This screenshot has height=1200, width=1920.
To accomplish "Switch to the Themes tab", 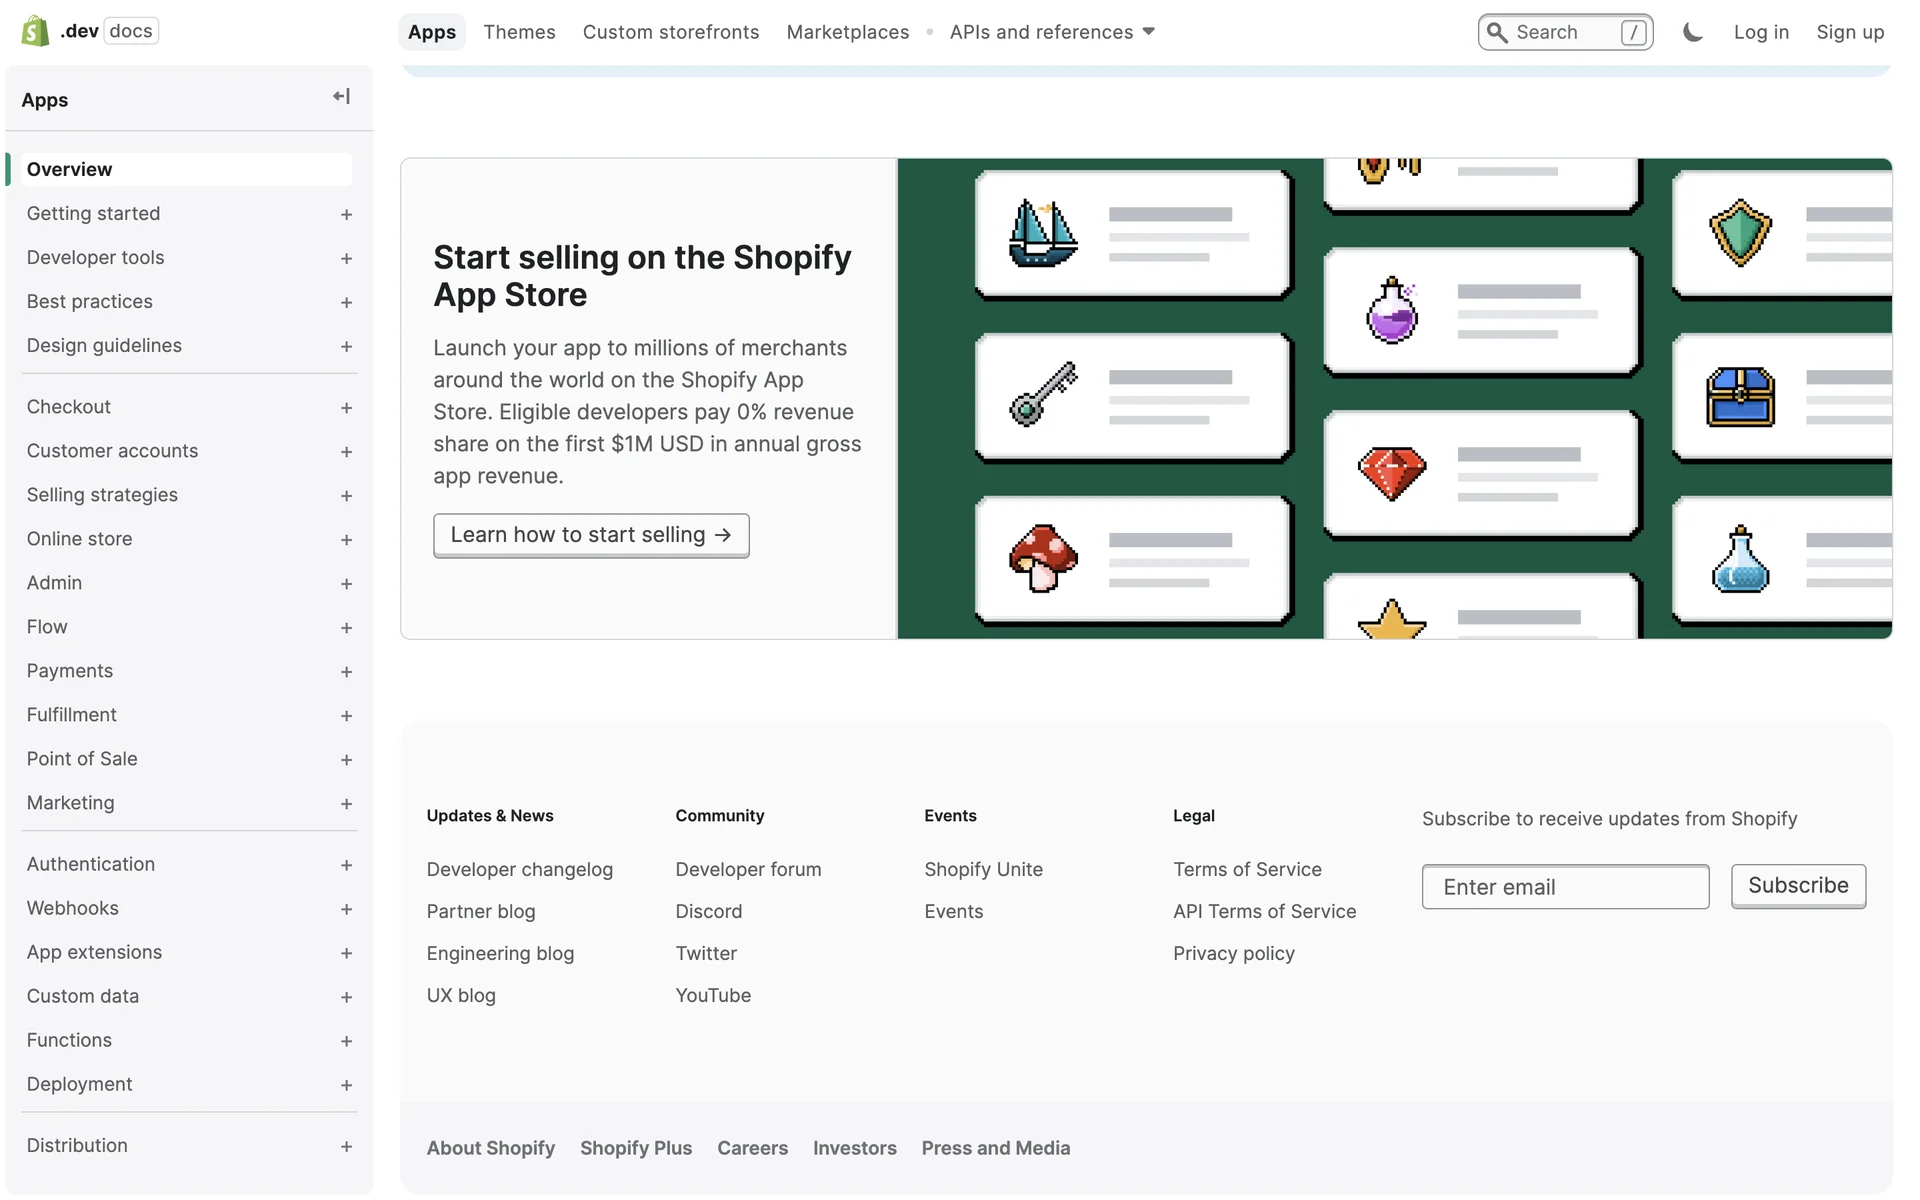I will click(519, 32).
